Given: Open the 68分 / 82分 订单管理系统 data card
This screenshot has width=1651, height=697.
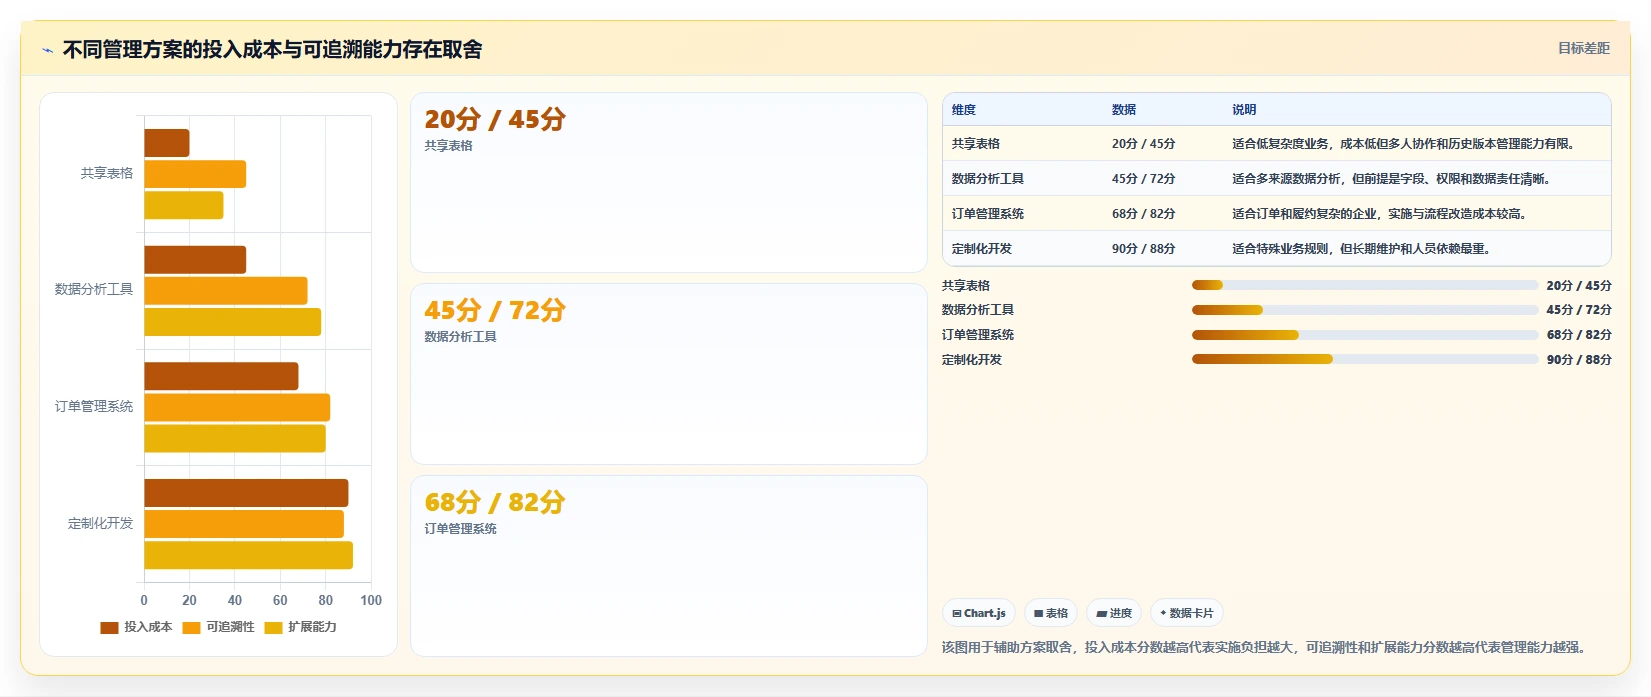Looking at the screenshot, I should [669, 566].
